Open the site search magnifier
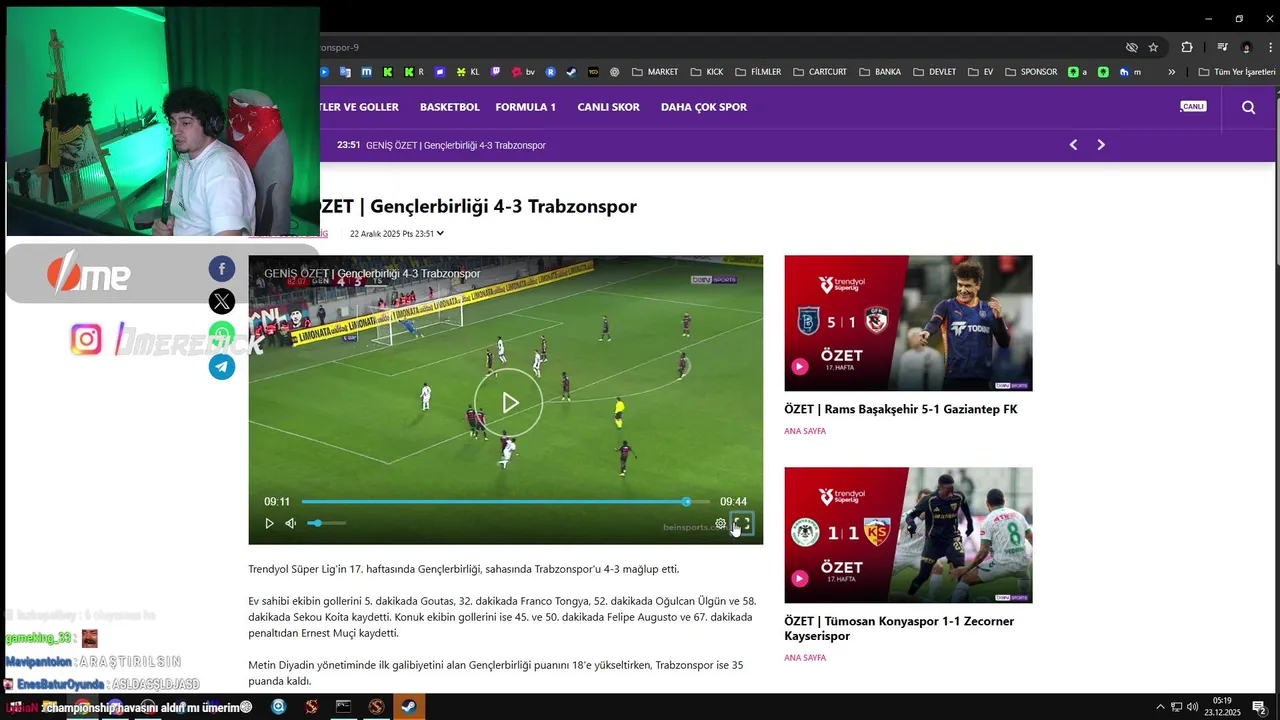This screenshot has width=1280, height=720. (1248, 107)
